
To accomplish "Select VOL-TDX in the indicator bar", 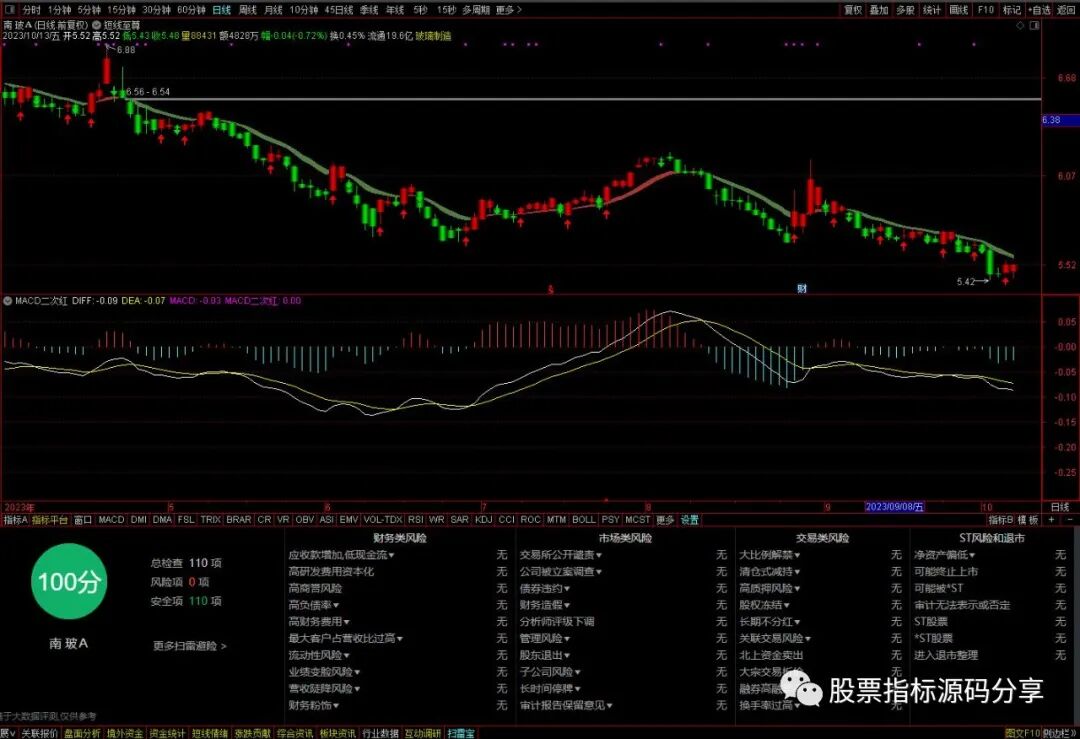I will click(x=382, y=519).
